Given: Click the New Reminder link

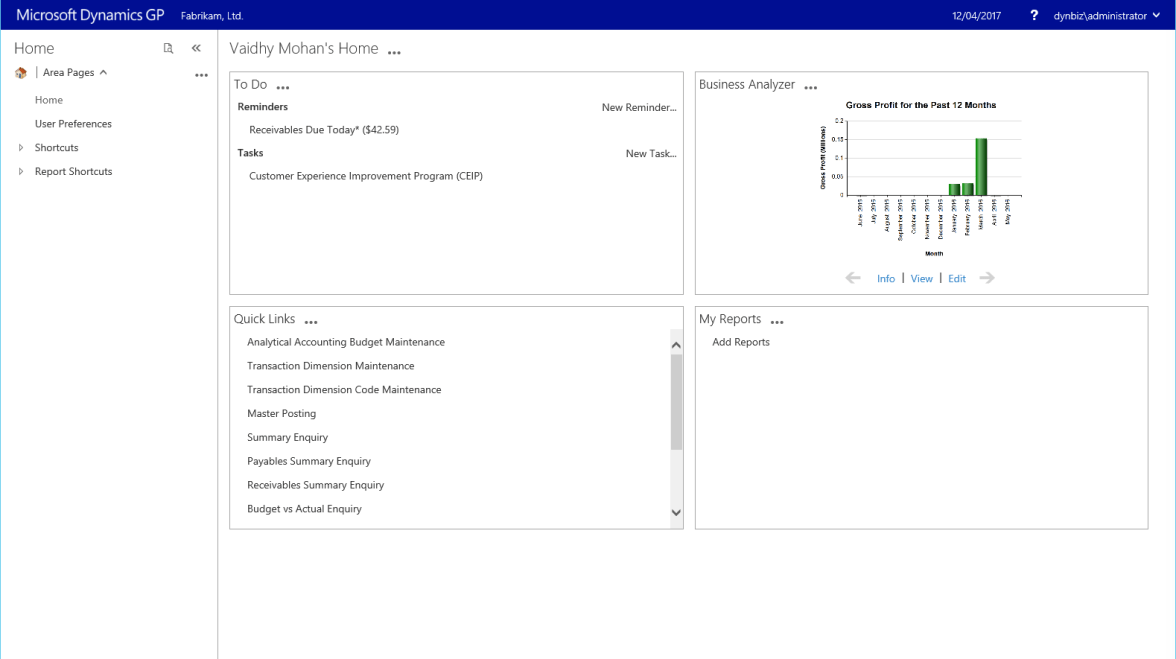Looking at the screenshot, I should coord(639,107).
